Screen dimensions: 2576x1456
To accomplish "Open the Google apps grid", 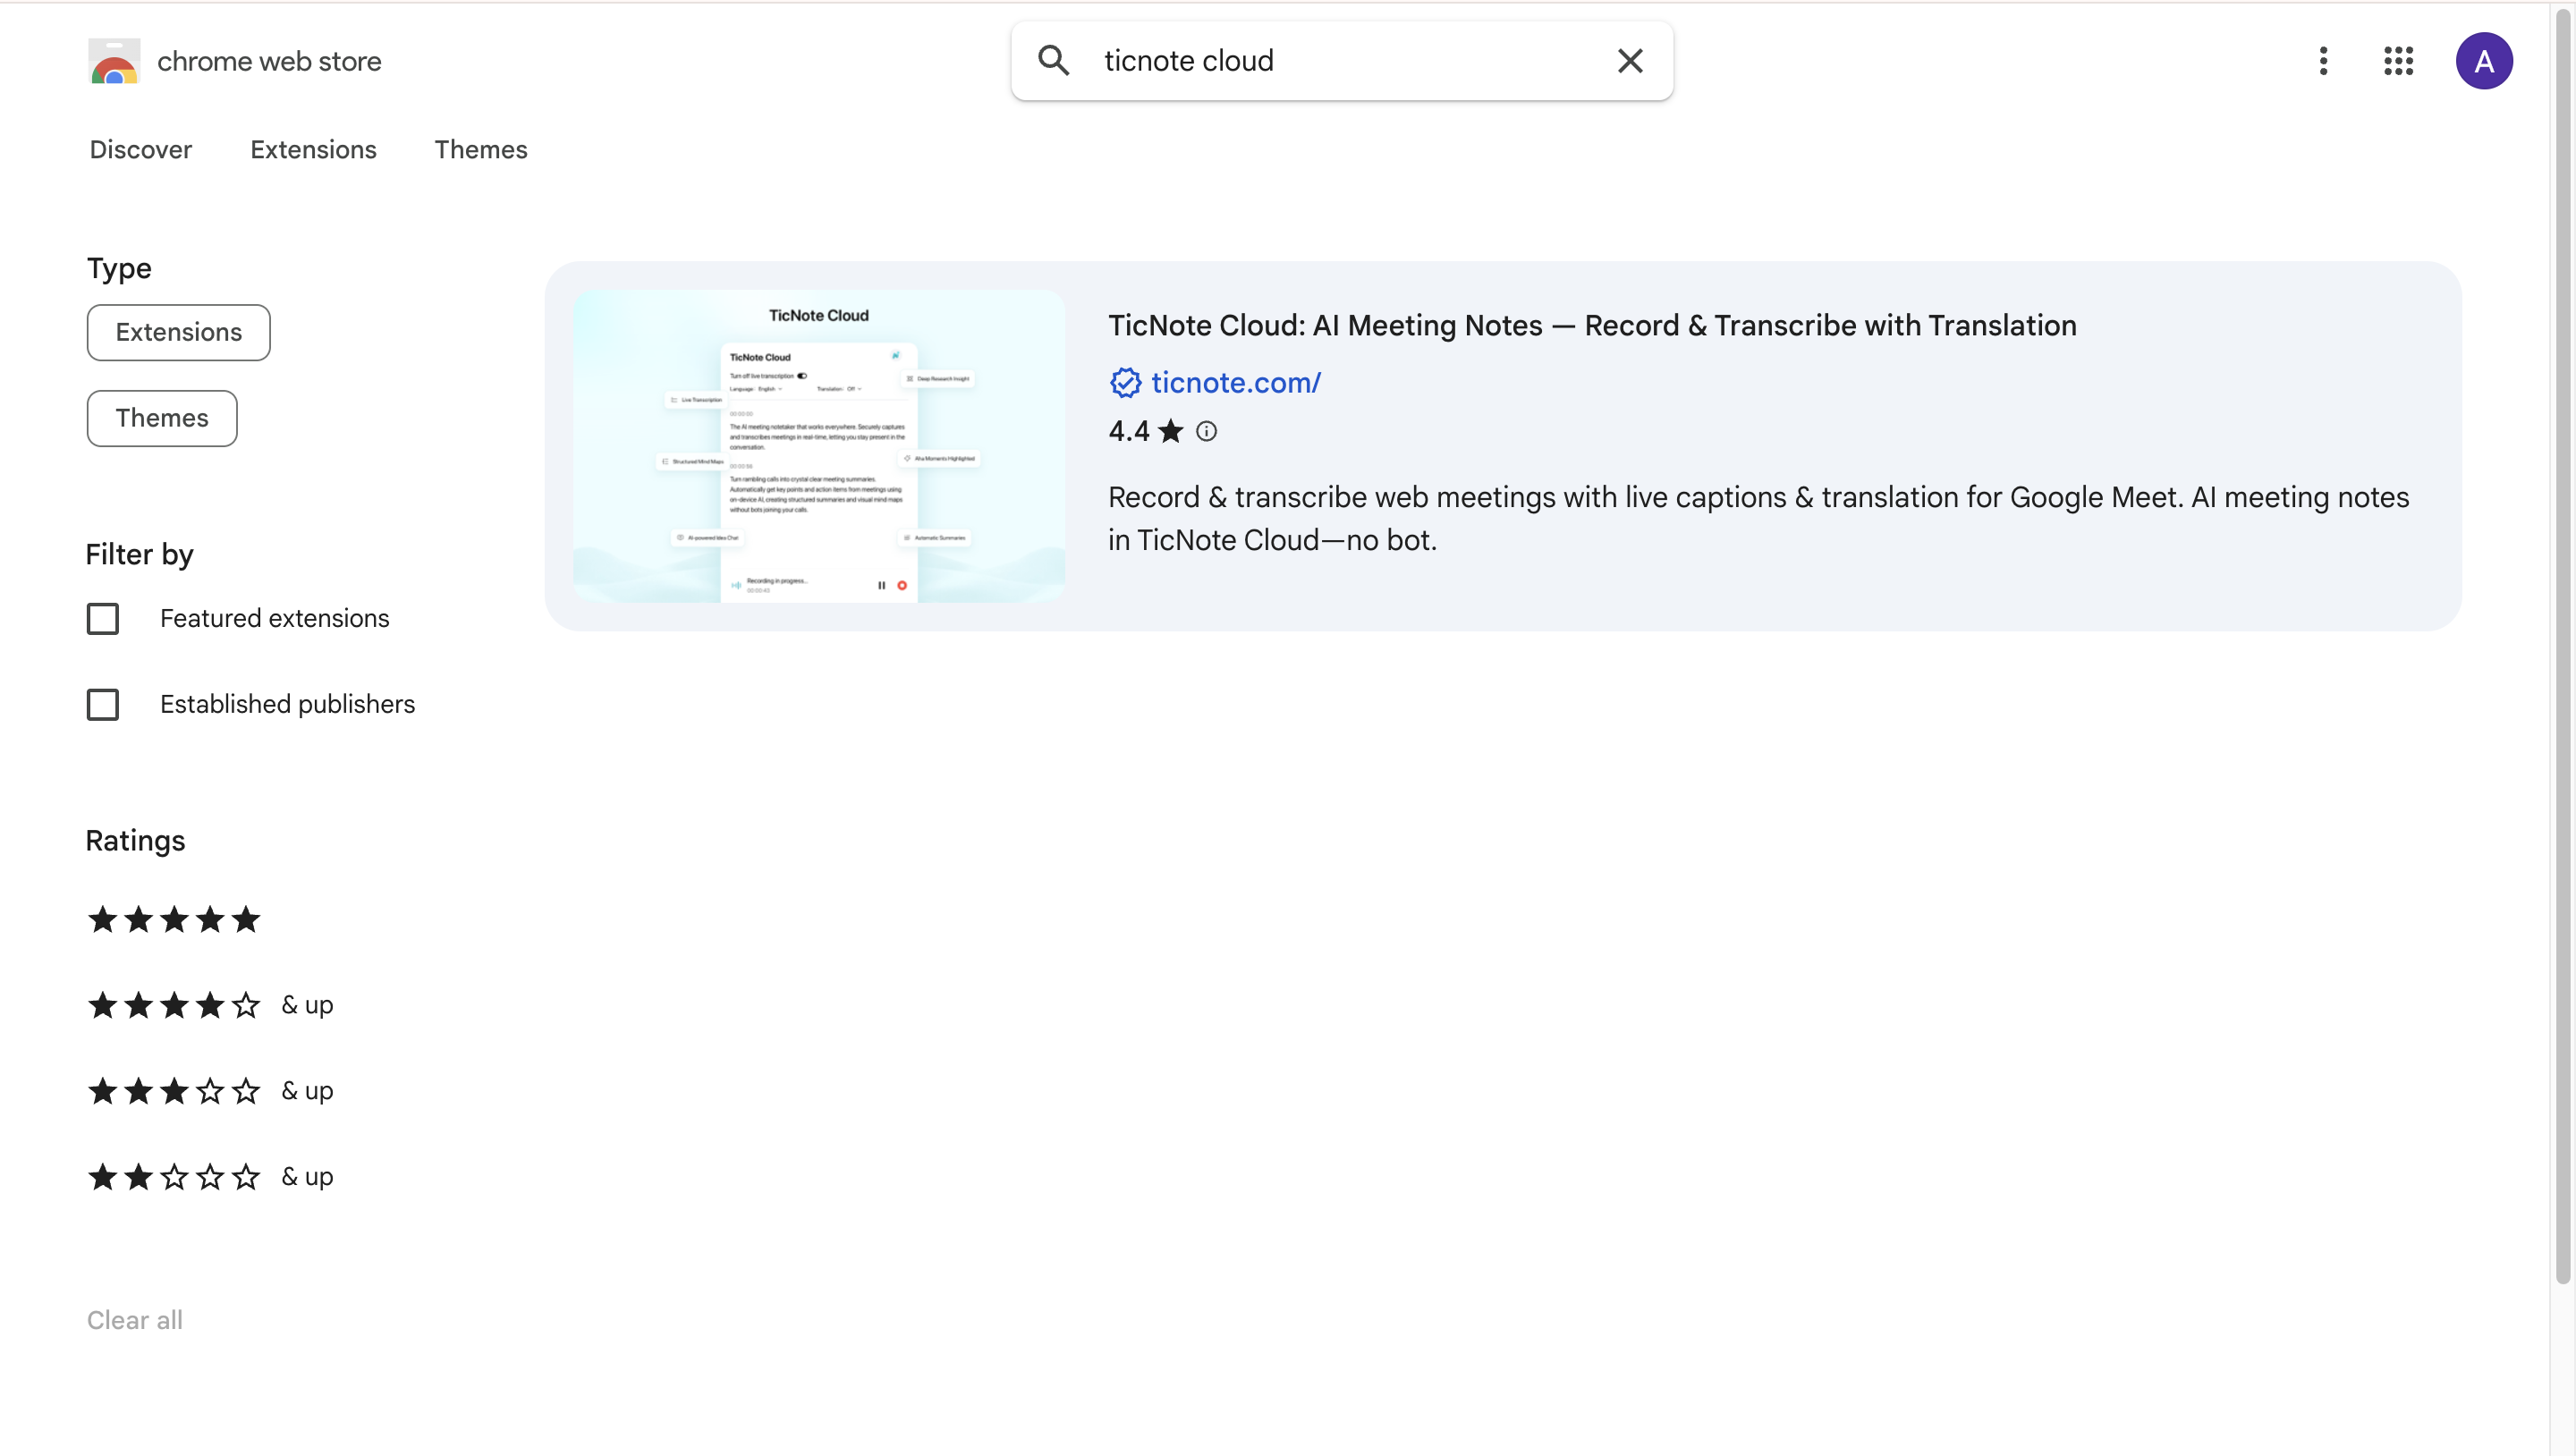I will (x=2398, y=61).
